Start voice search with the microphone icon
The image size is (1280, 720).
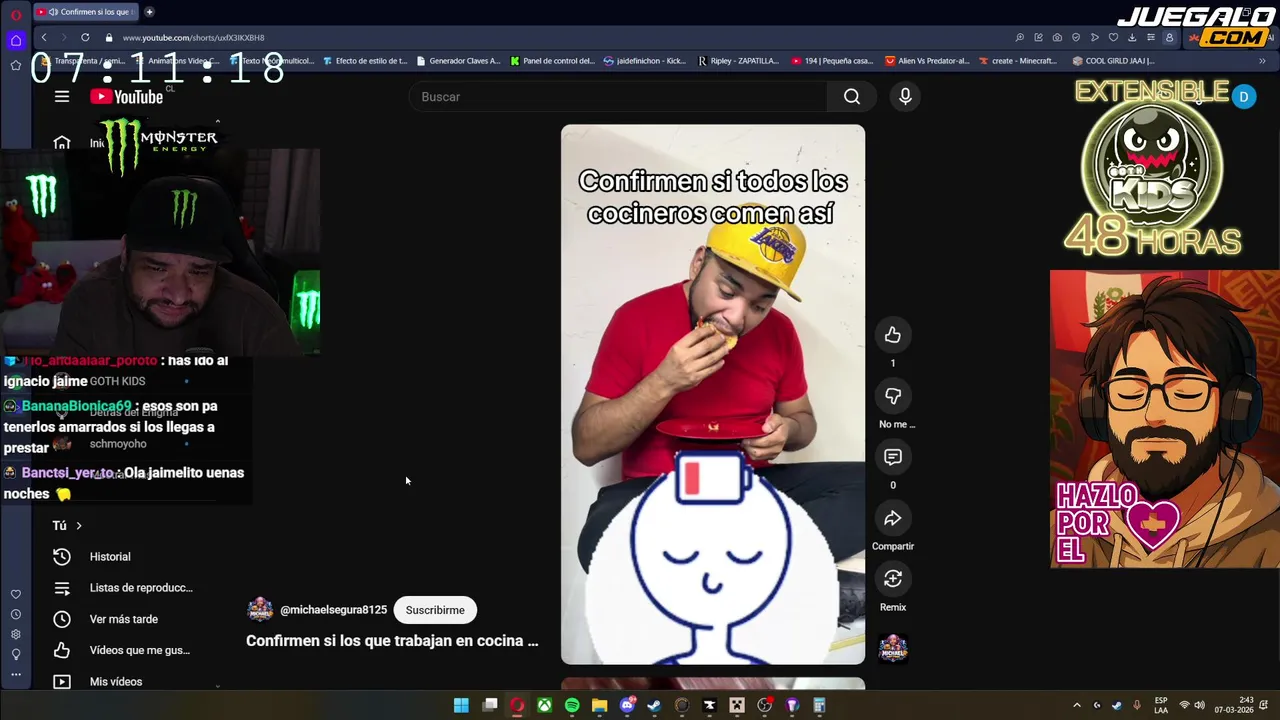[x=905, y=97]
